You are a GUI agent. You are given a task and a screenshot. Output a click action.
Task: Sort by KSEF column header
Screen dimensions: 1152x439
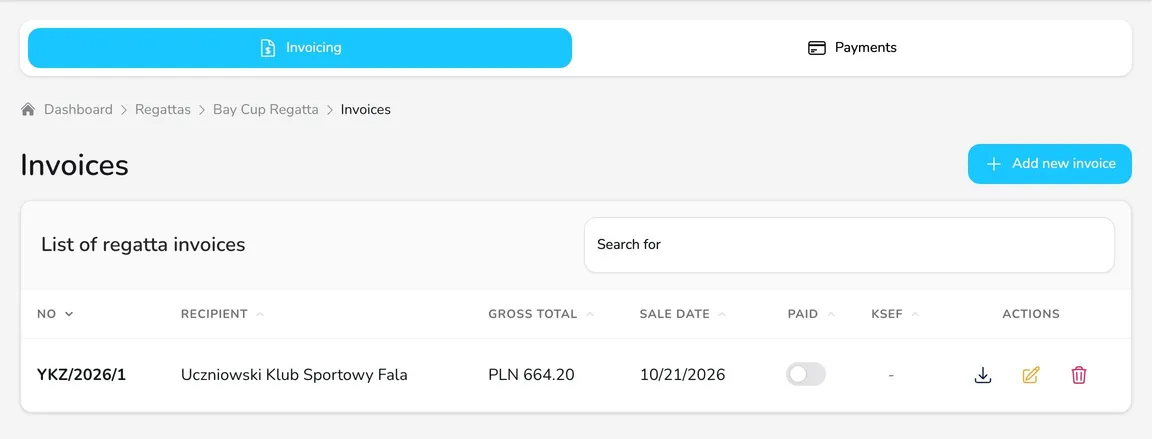point(895,314)
